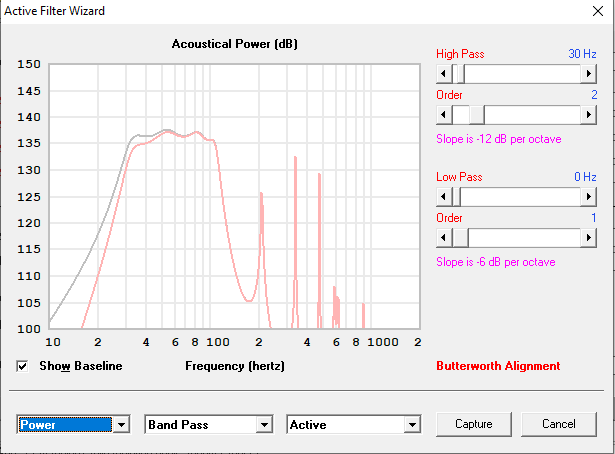Click the Low Pass label

pos(459,177)
